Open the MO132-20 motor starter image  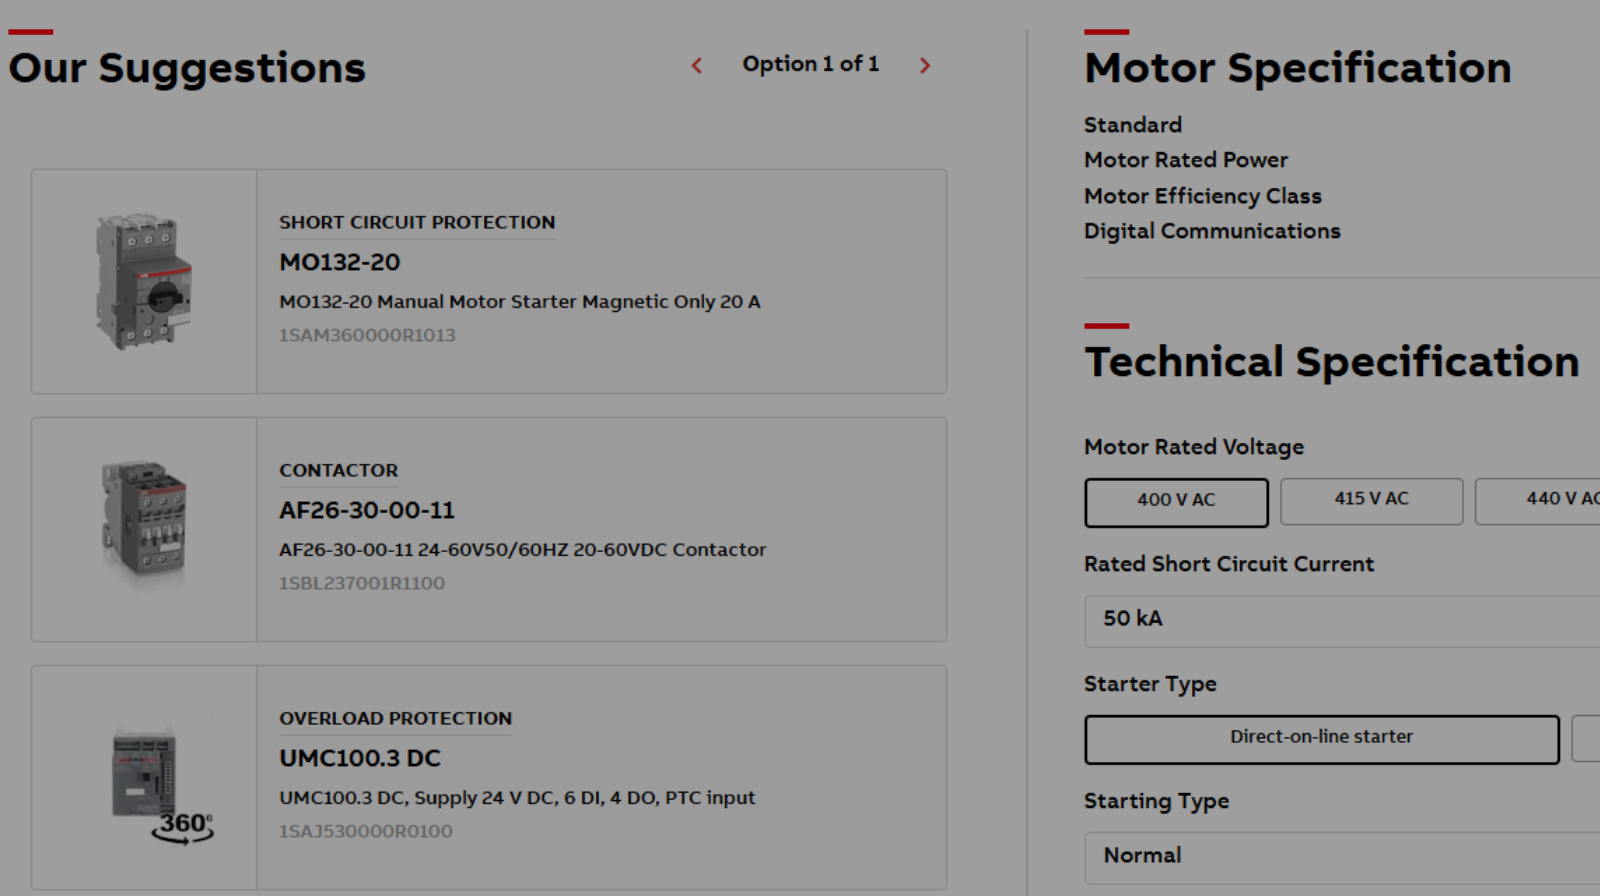point(144,281)
